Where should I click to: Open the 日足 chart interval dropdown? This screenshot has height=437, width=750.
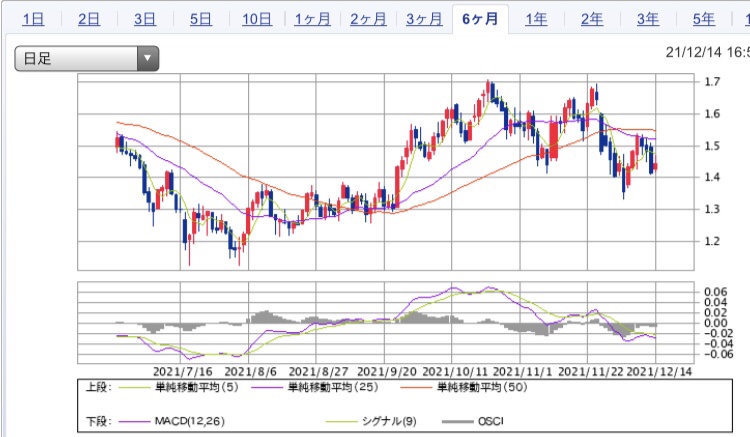tap(87, 58)
